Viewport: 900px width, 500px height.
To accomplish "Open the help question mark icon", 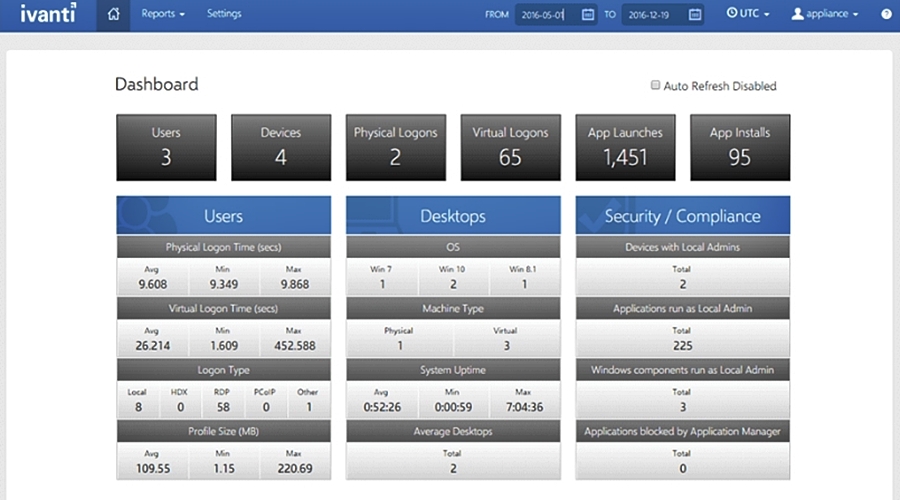I will point(886,14).
